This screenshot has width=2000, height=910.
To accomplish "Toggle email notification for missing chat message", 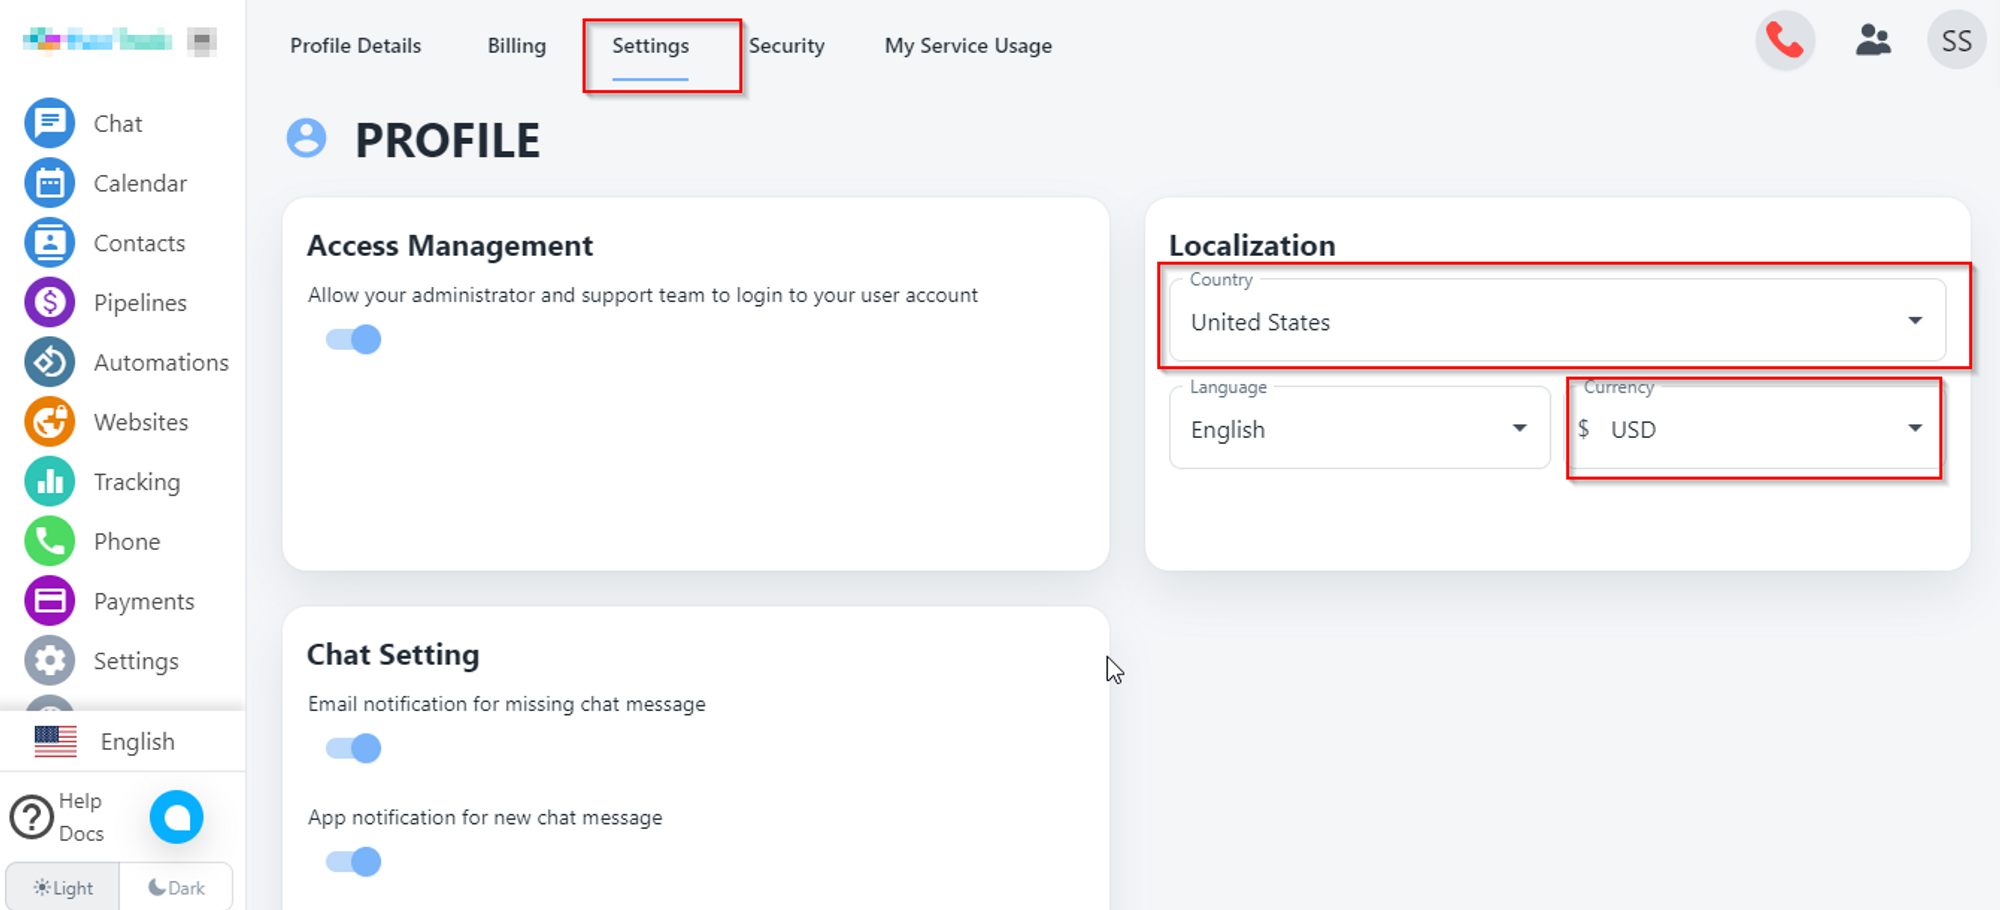I will pos(354,748).
